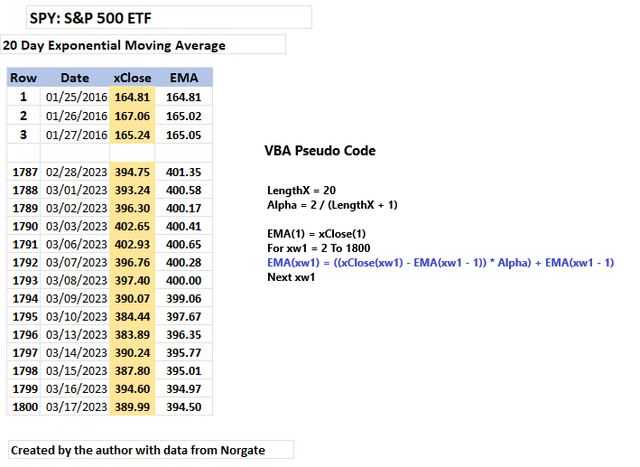Click the 'EMA' column header
The image size is (640, 467).
click(x=184, y=78)
